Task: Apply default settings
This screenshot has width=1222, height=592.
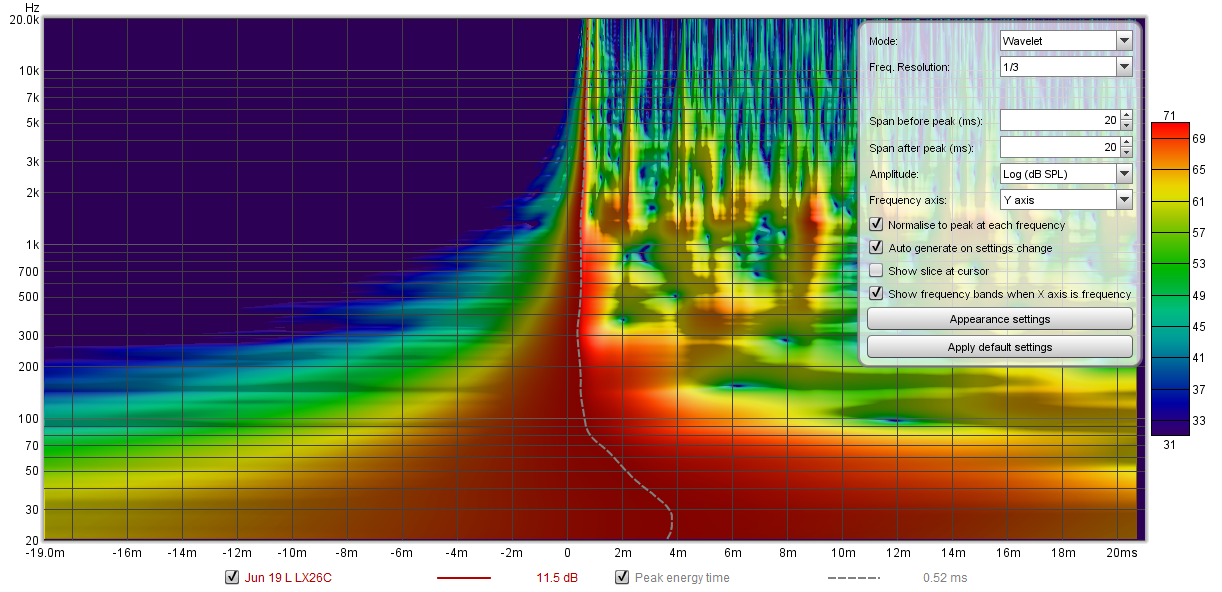Action: point(999,346)
